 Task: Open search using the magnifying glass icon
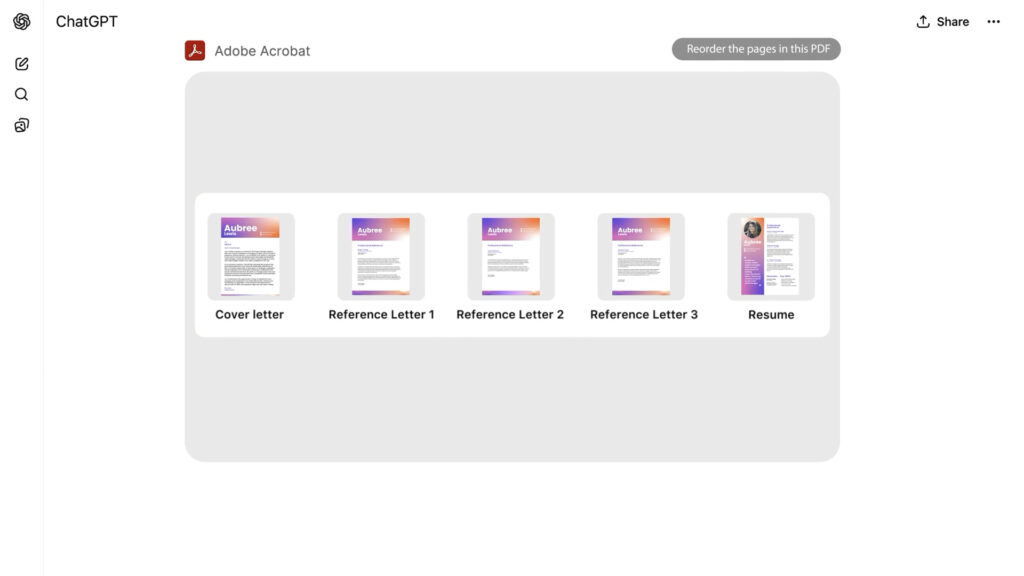tap(22, 95)
